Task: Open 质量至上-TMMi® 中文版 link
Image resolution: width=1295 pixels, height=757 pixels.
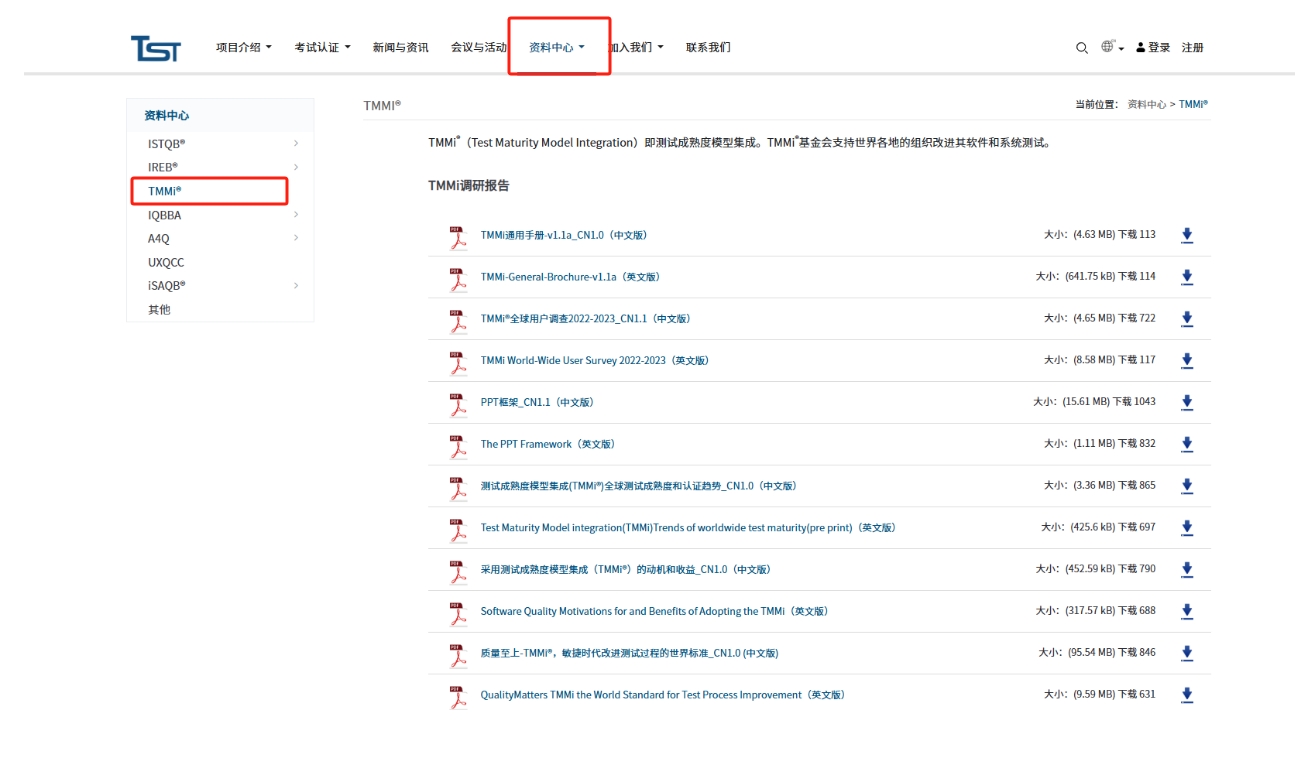Action: pyautogui.click(x=630, y=653)
